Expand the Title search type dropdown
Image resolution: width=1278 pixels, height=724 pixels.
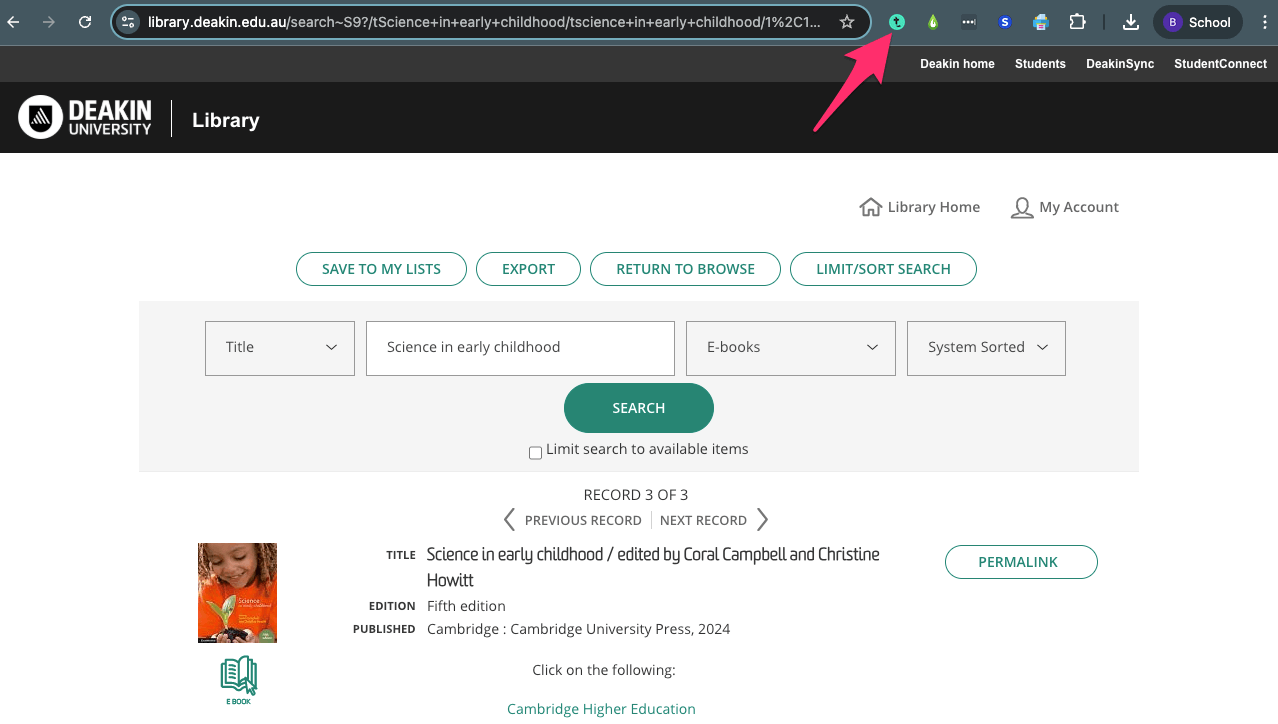(x=280, y=348)
